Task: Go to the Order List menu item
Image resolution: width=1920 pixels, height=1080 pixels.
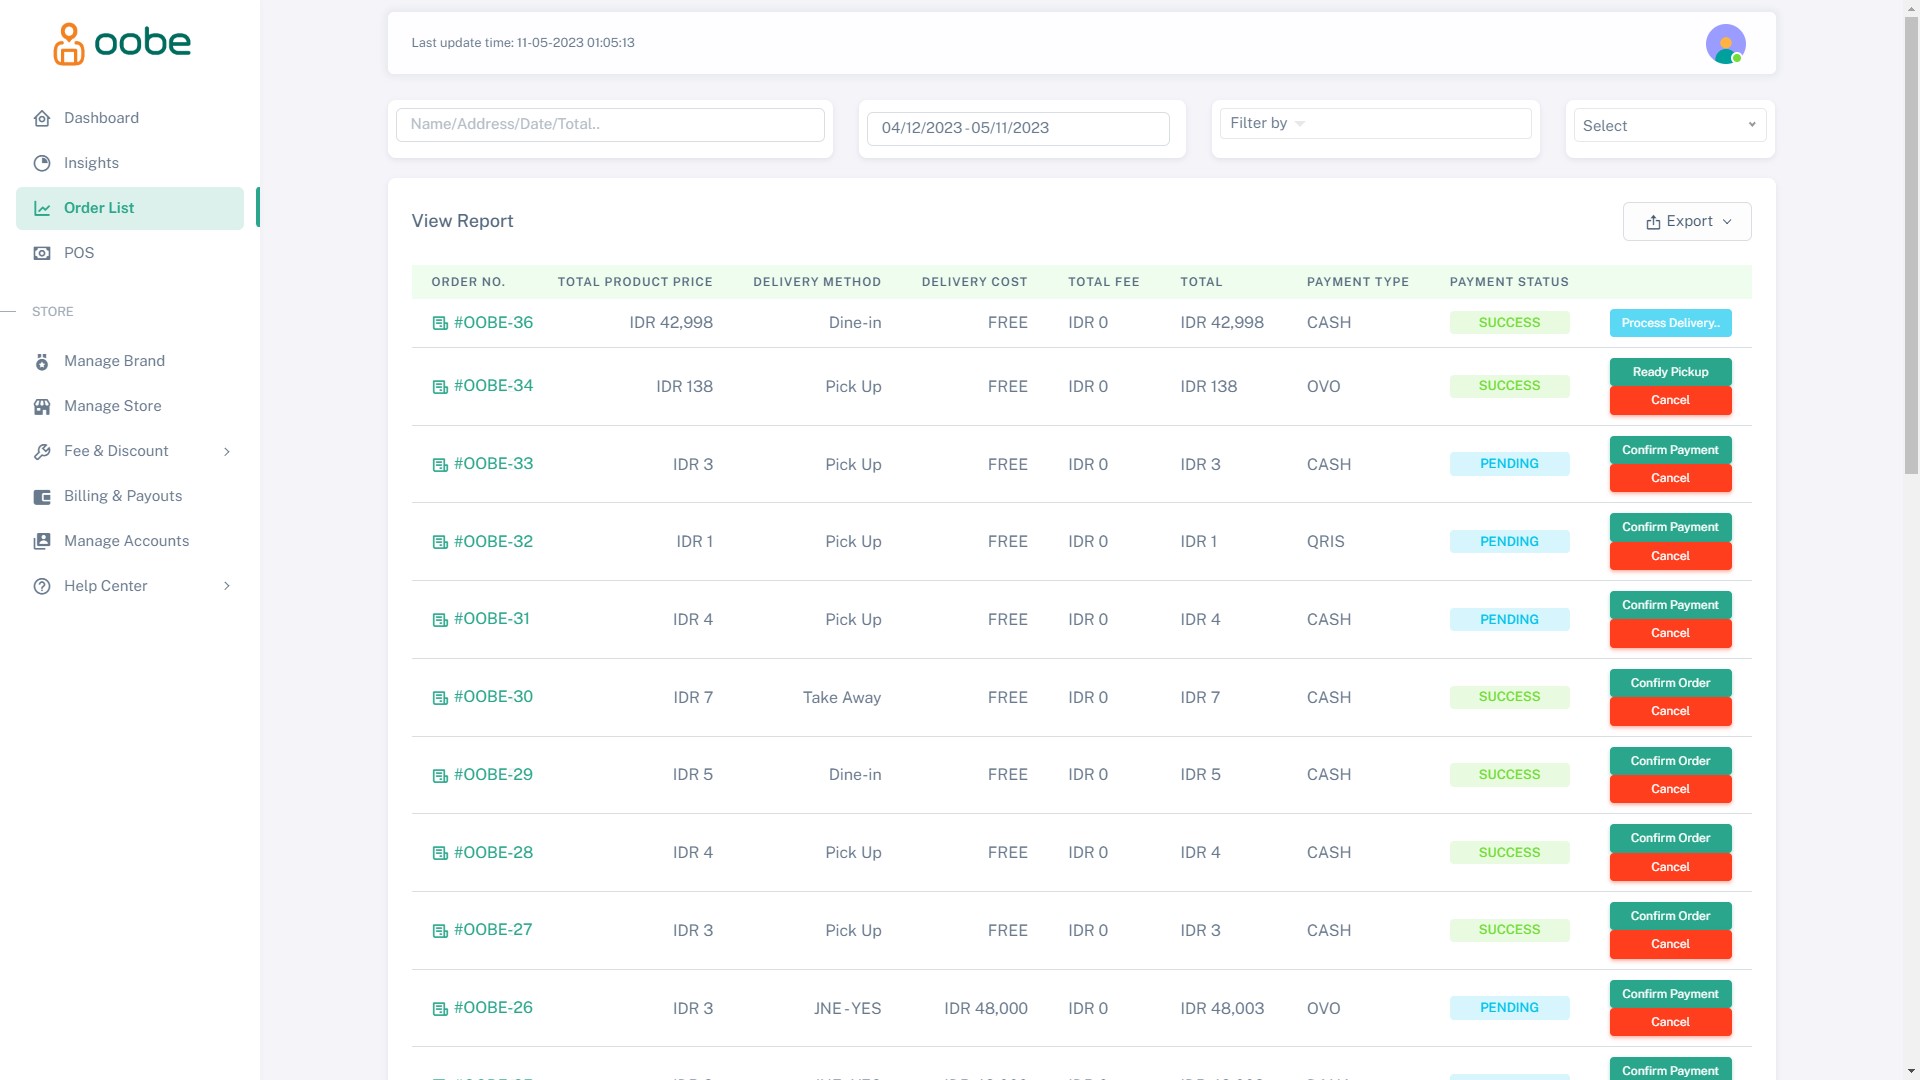Action: pos(99,208)
